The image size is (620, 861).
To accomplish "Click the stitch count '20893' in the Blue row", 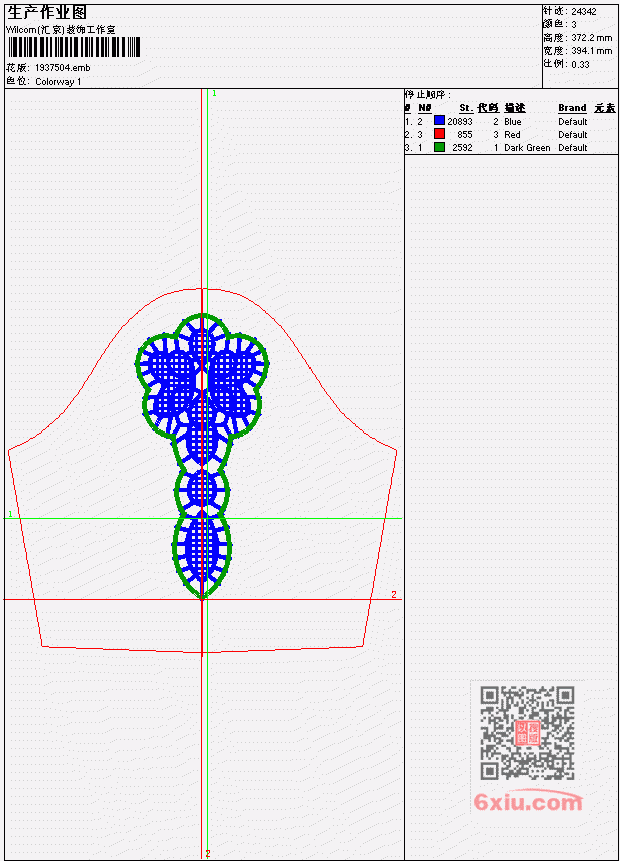I will coord(460,121).
